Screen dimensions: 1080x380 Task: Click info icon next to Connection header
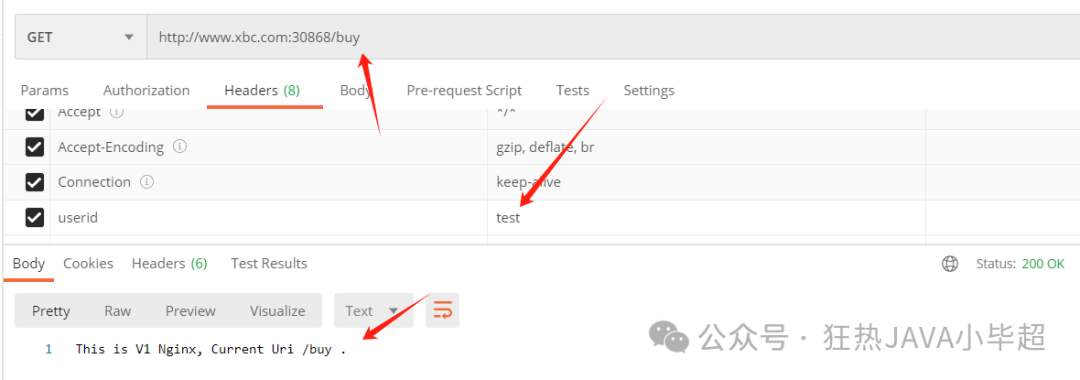pos(147,182)
